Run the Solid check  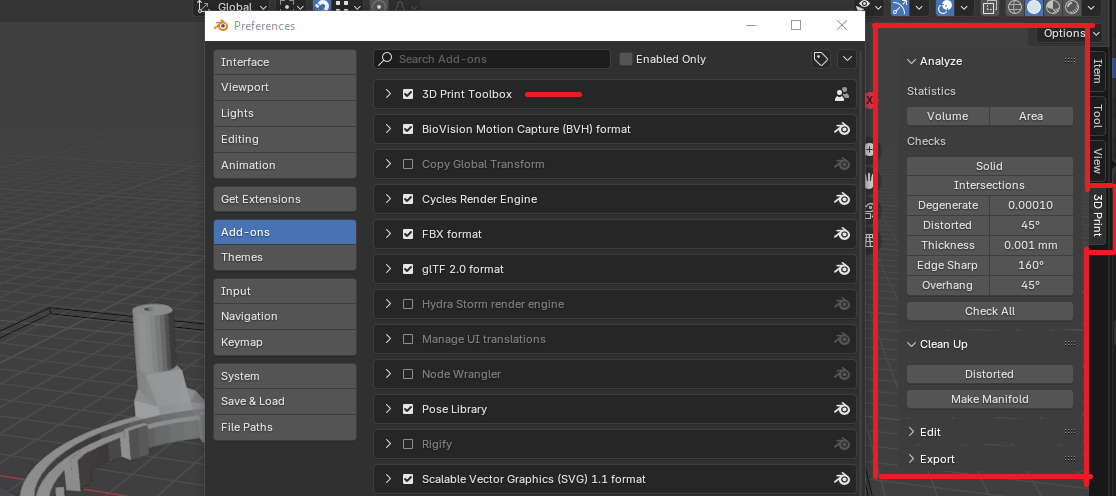point(989,166)
